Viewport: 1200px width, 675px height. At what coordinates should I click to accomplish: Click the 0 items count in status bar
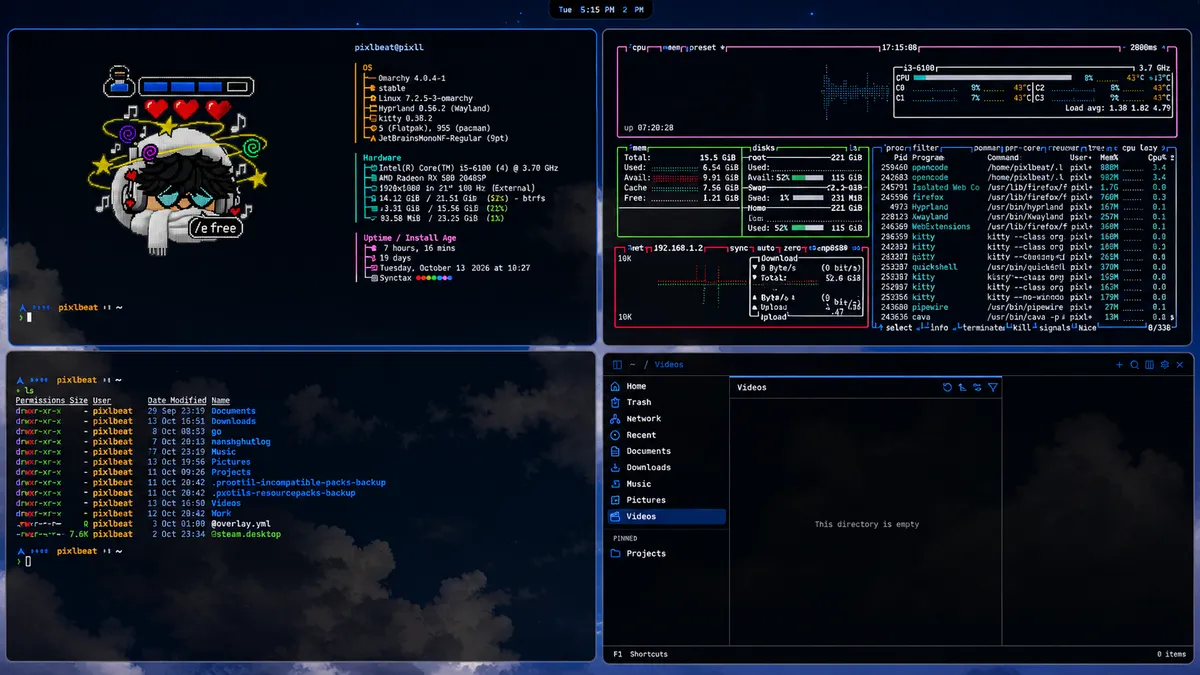pos(1171,654)
